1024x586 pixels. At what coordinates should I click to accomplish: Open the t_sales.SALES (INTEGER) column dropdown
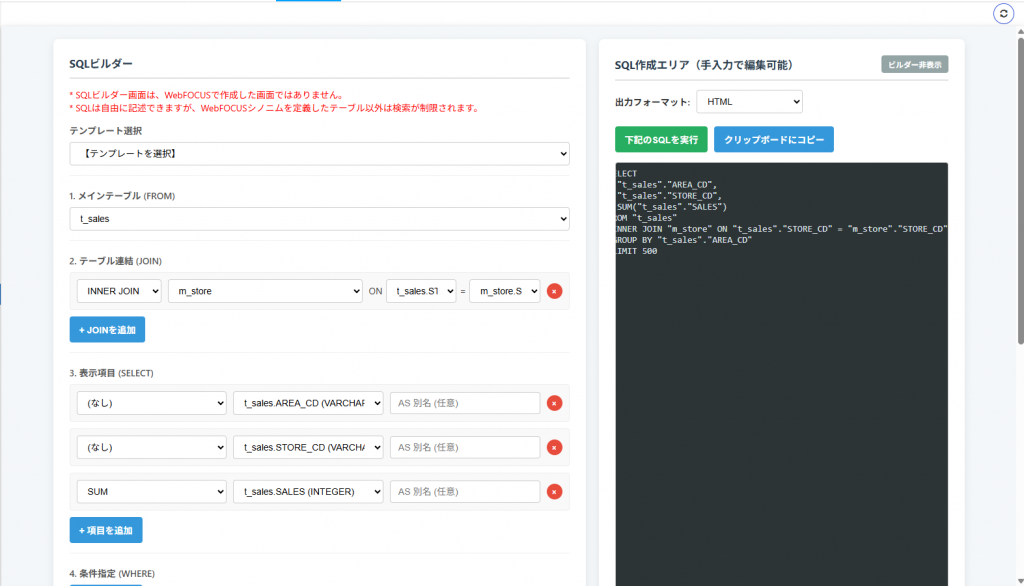308,492
